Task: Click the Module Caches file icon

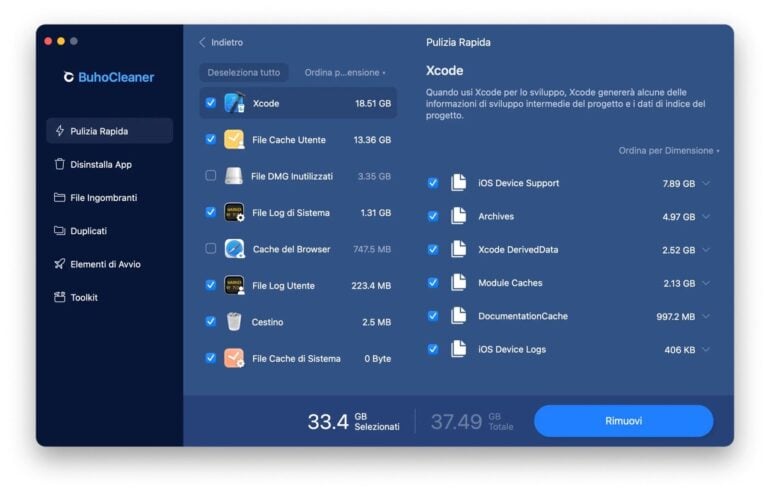Action: (x=459, y=282)
